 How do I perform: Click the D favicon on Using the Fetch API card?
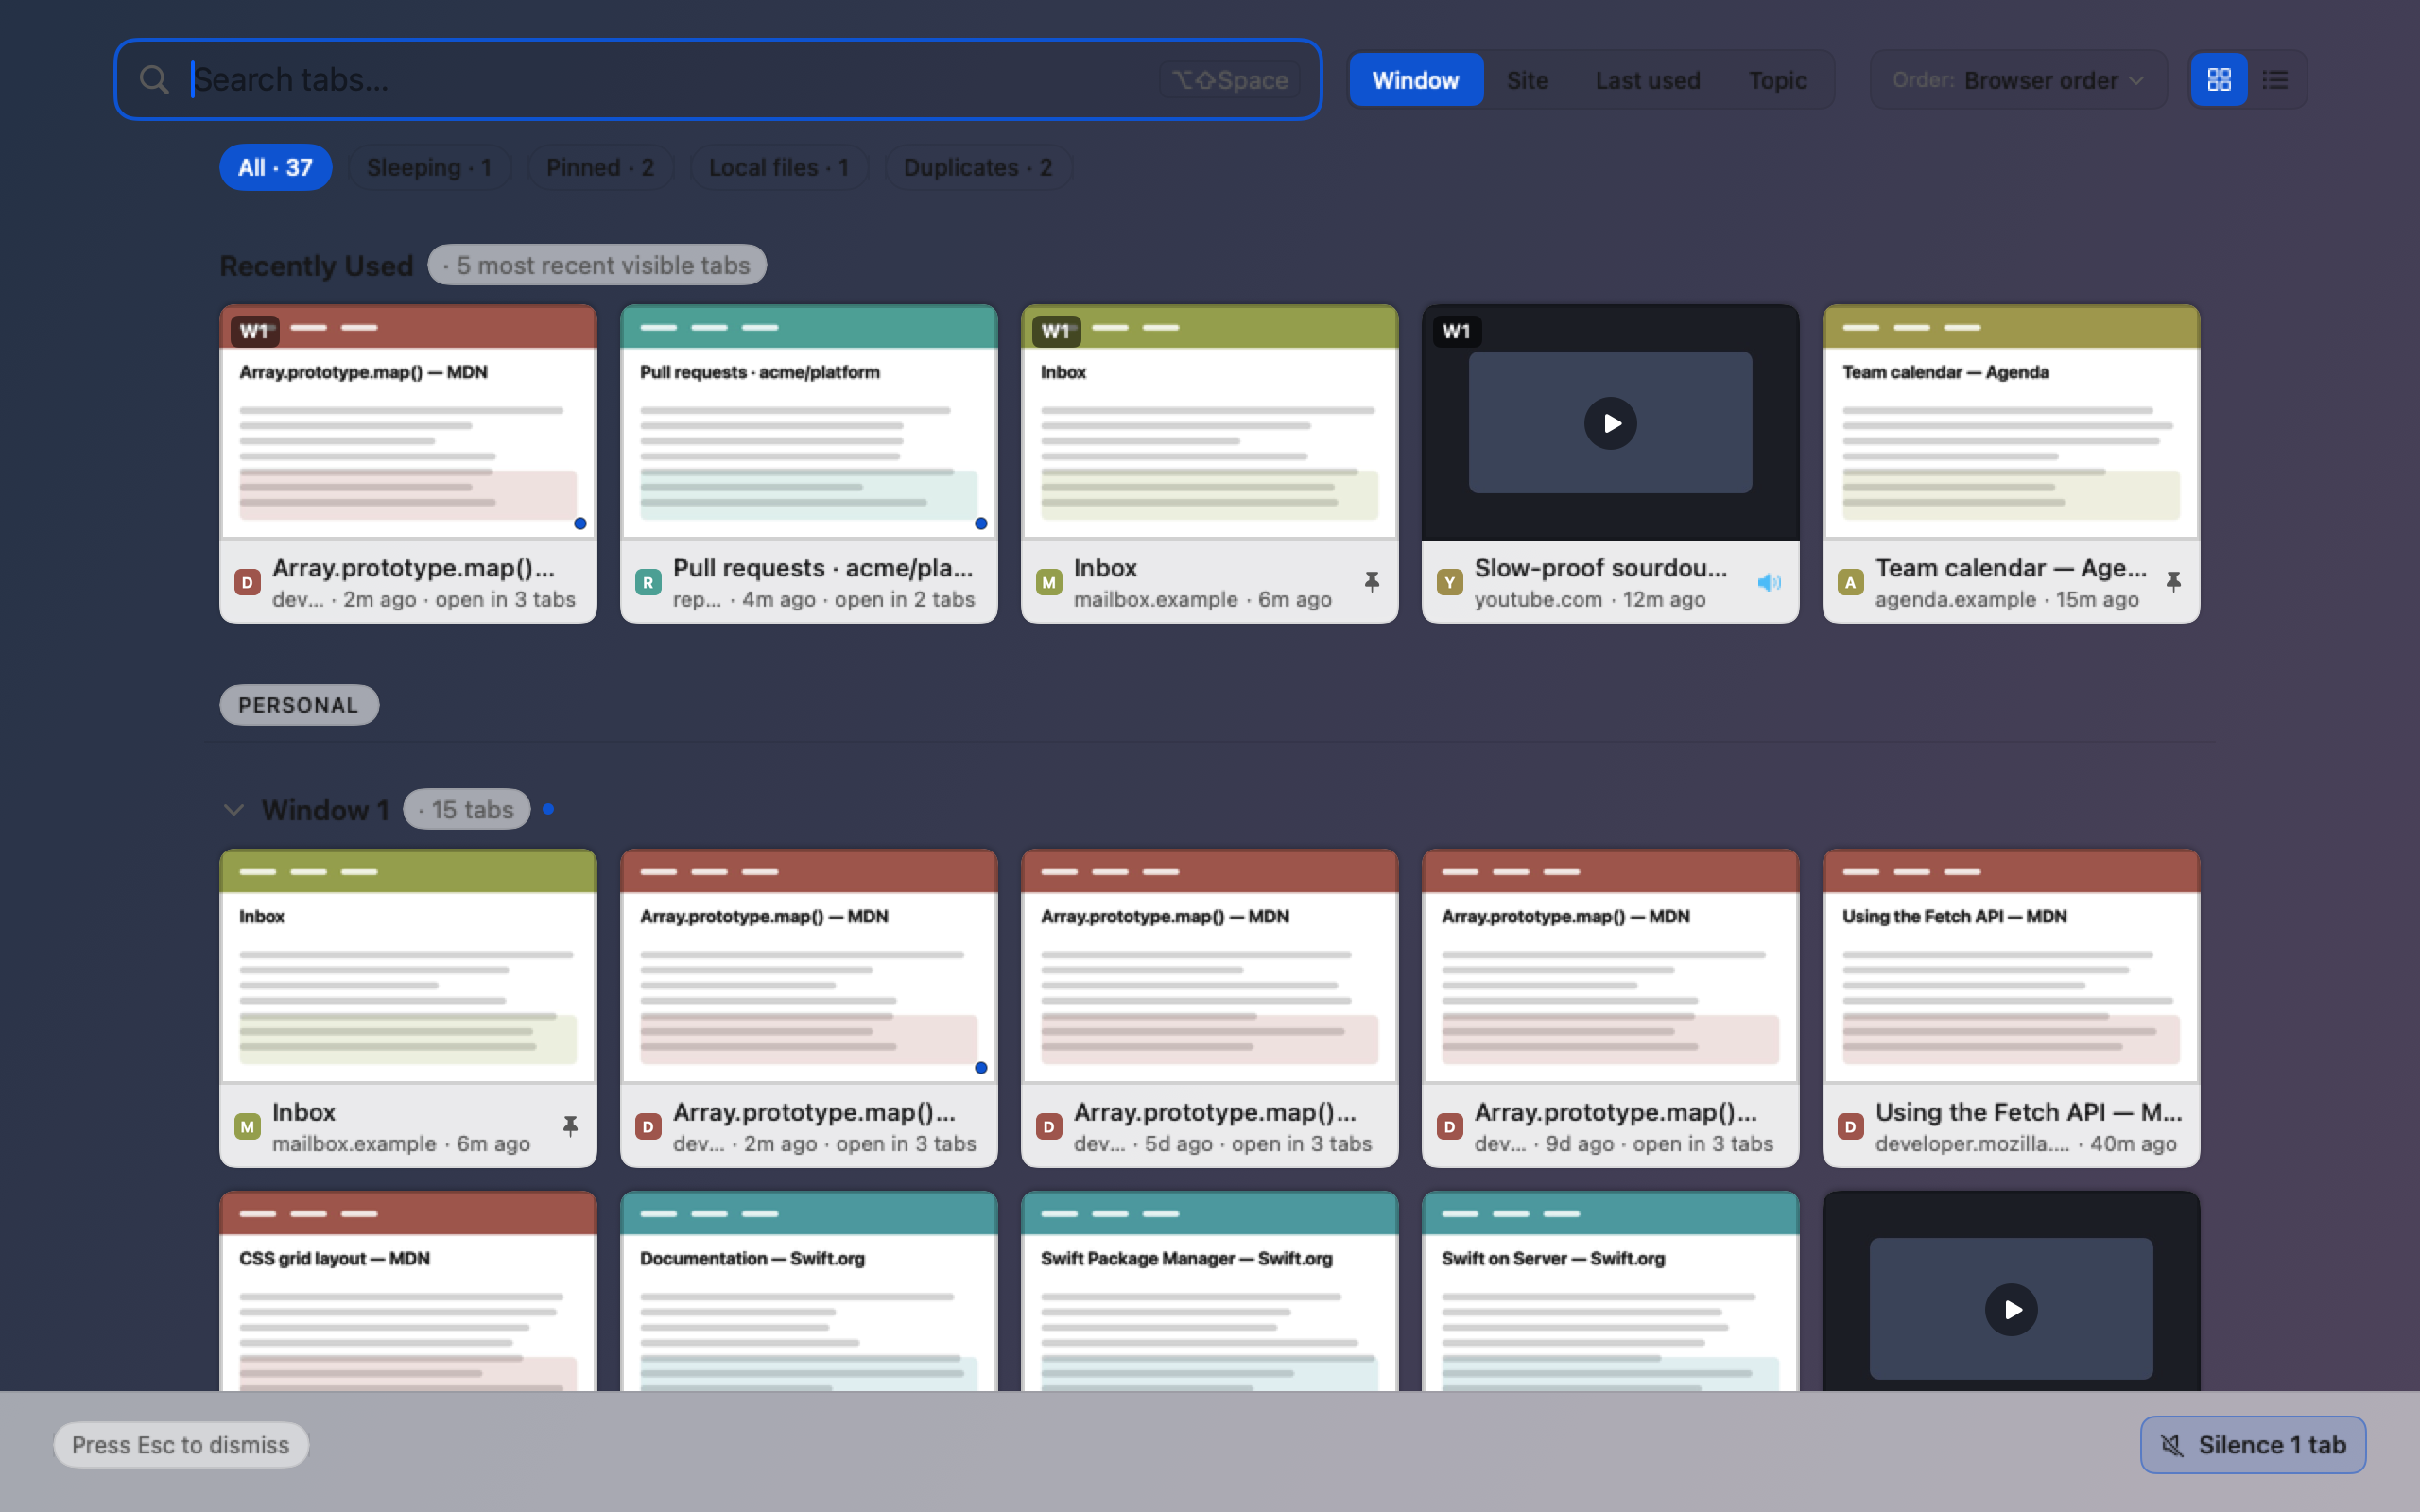pyautogui.click(x=1850, y=1127)
